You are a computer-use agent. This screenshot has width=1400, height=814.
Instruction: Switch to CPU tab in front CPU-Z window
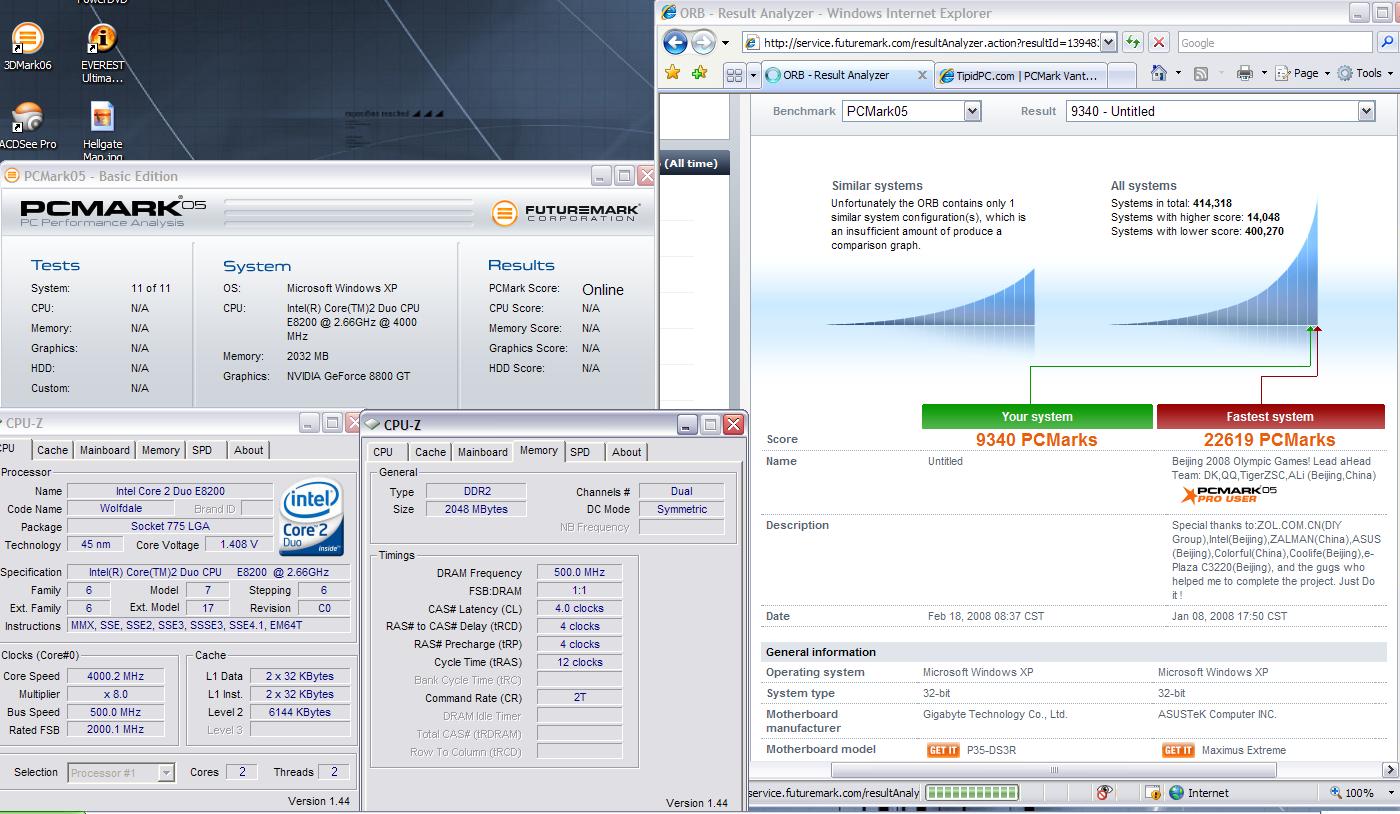click(x=383, y=452)
